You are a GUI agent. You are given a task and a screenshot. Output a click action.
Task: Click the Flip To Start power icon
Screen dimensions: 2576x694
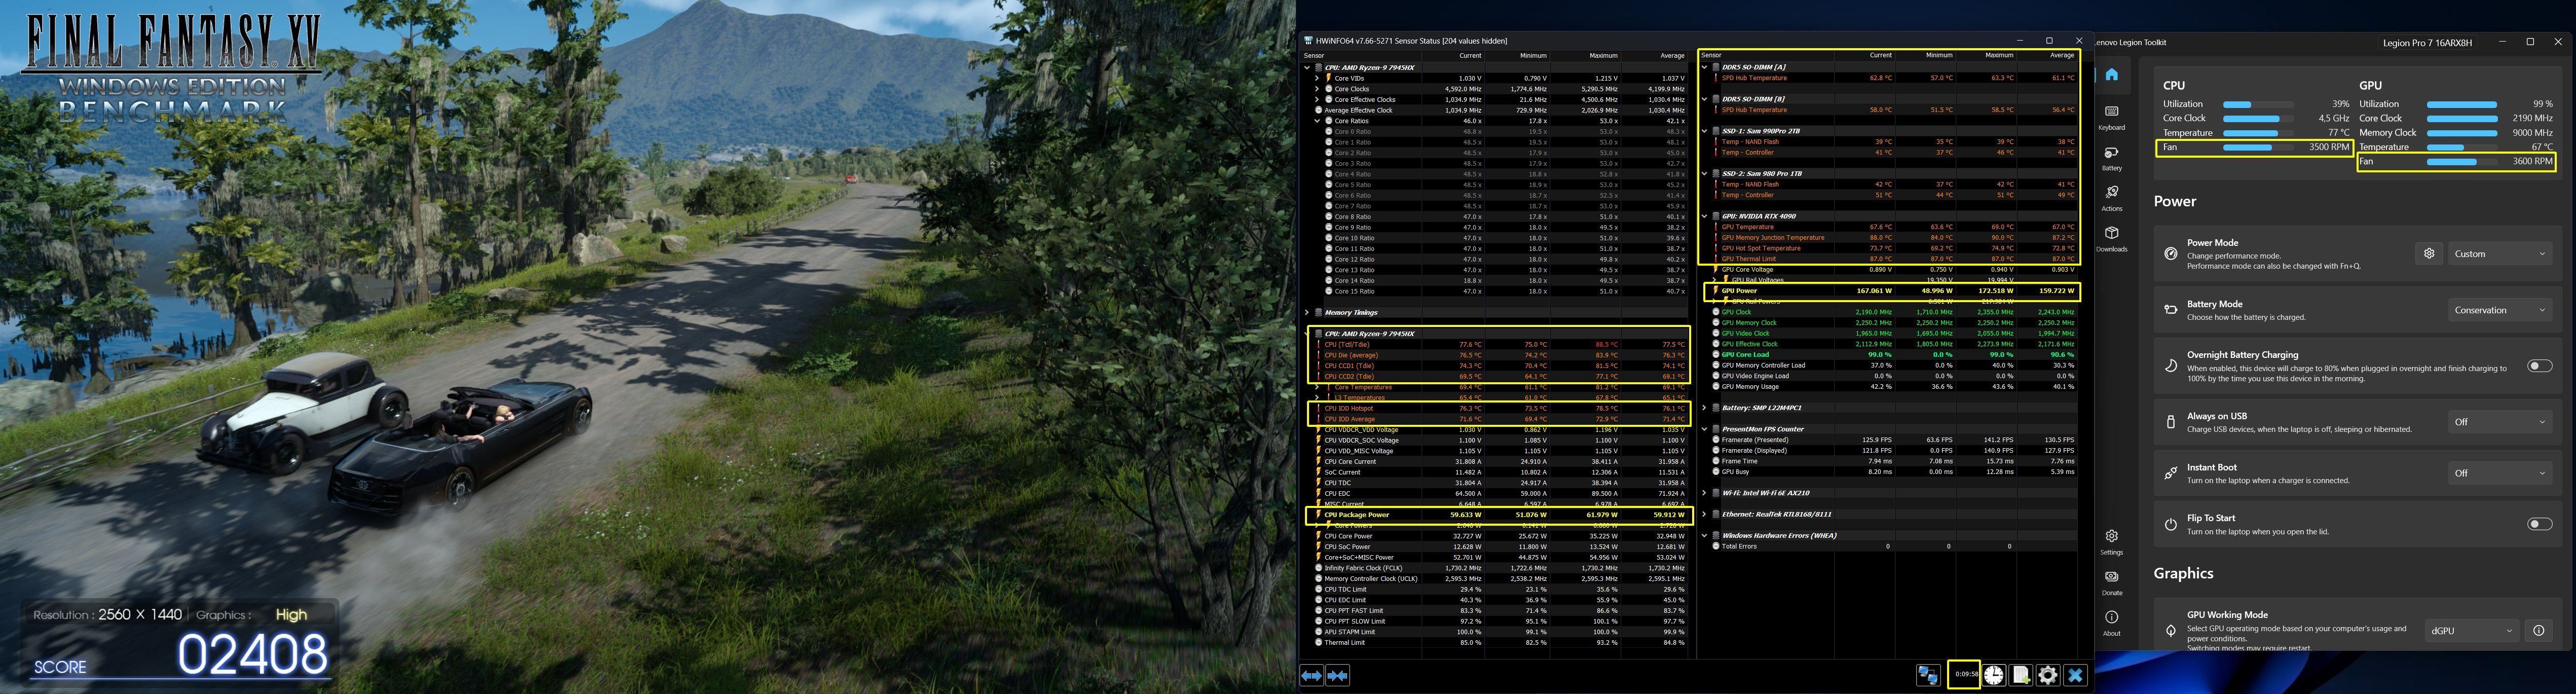(2171, 524)
